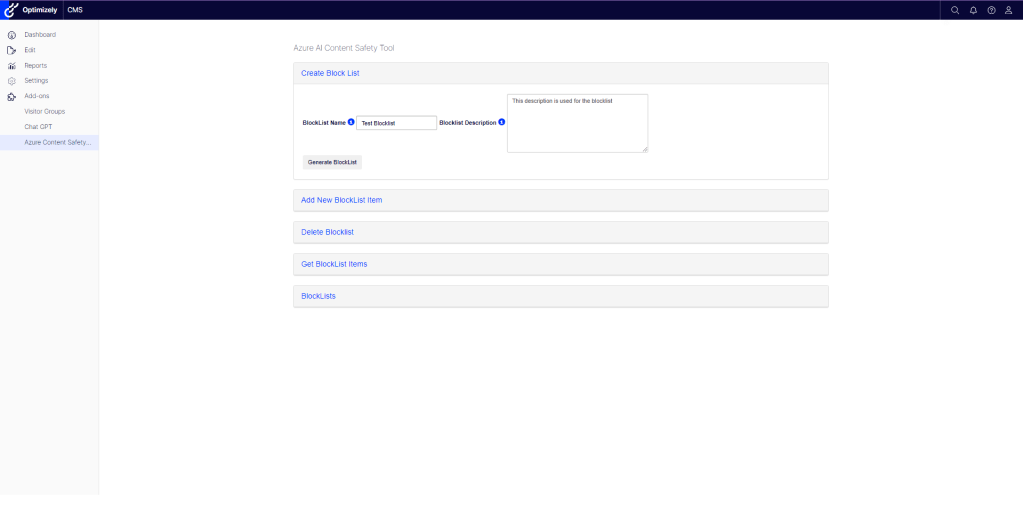Open Edit in the sidebar

pyautogui.click(x=30, y=50)
